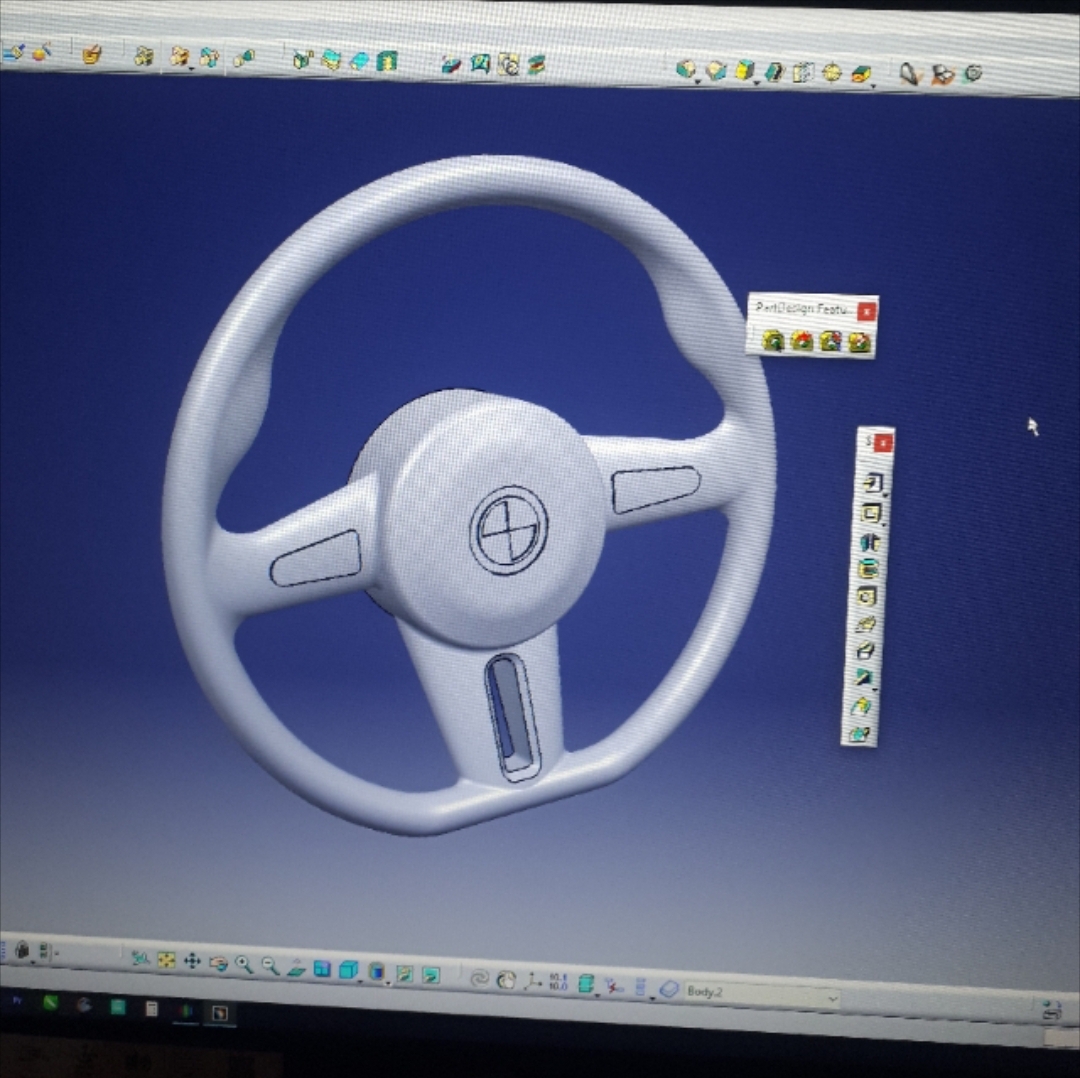The height and width of the screenshot is (1078, 1080).
Task: Expand the shading mode dropdown arrow
Action: pyautogui.click(x=388, y=983)
